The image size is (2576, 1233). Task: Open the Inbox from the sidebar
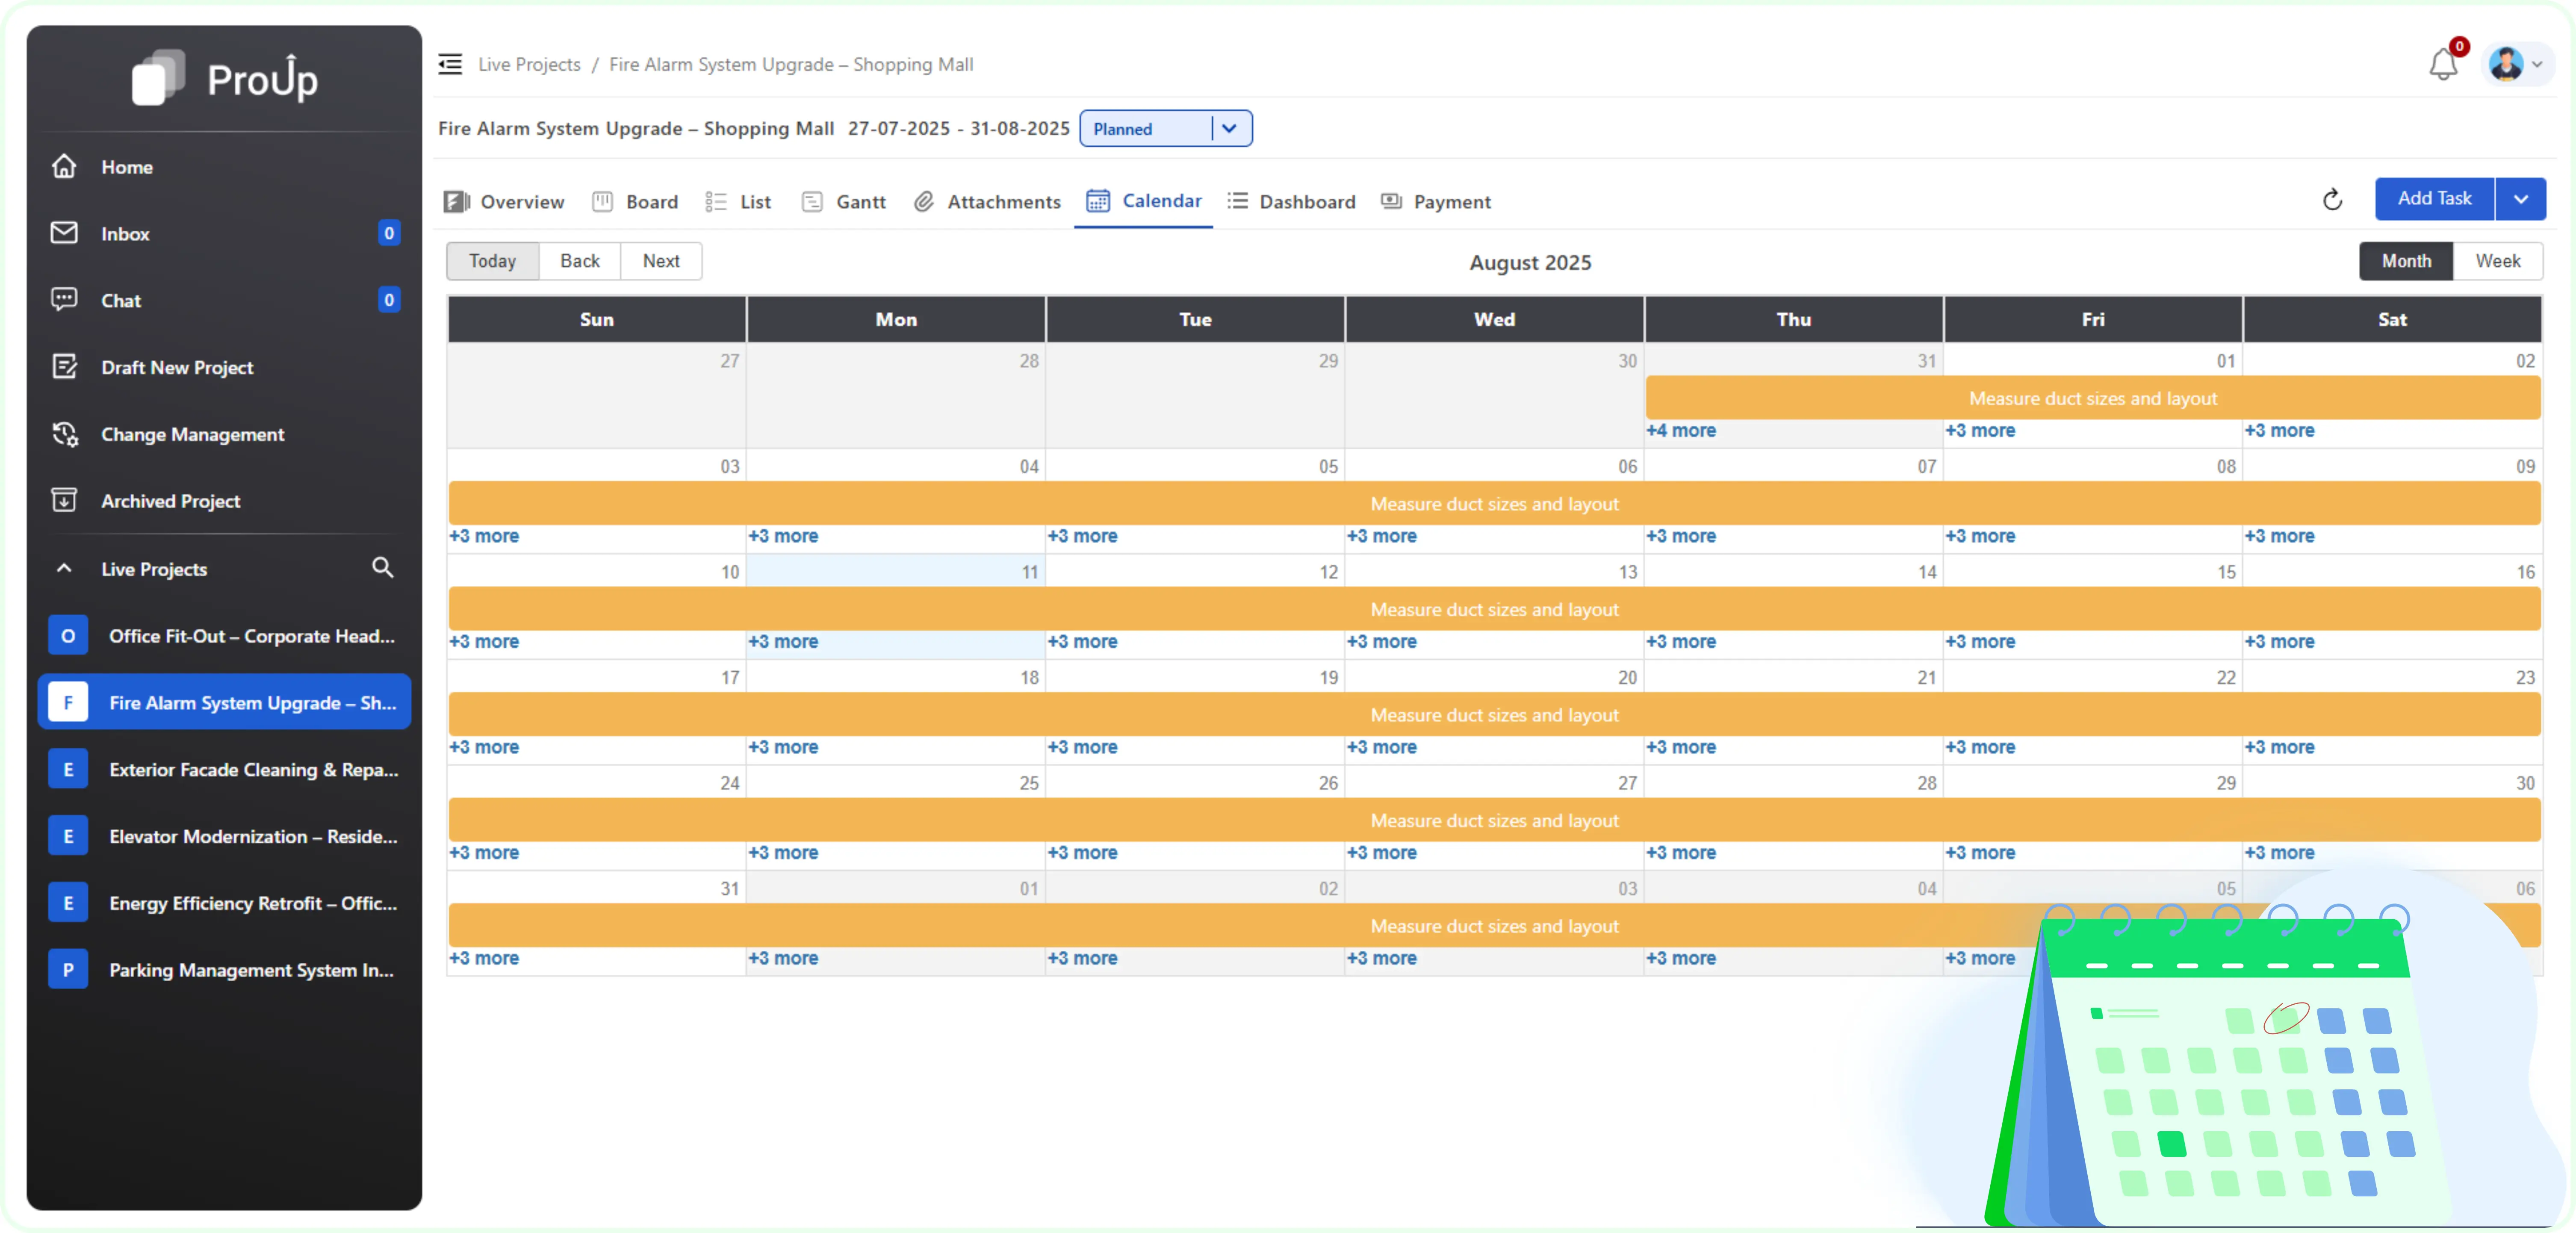point(125,233)
